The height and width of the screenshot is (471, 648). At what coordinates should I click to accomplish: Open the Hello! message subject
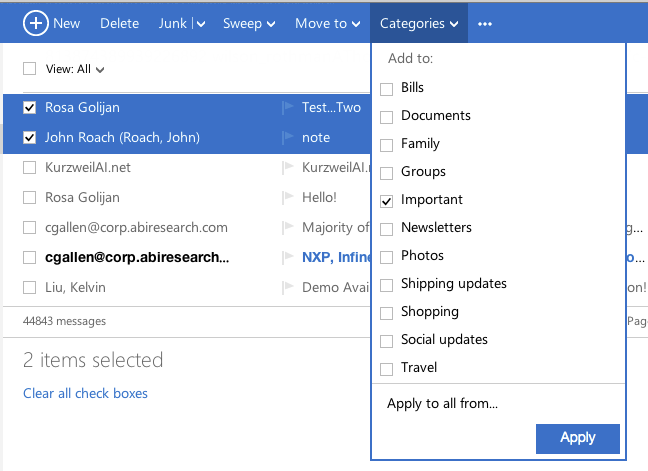pos(319,197)
